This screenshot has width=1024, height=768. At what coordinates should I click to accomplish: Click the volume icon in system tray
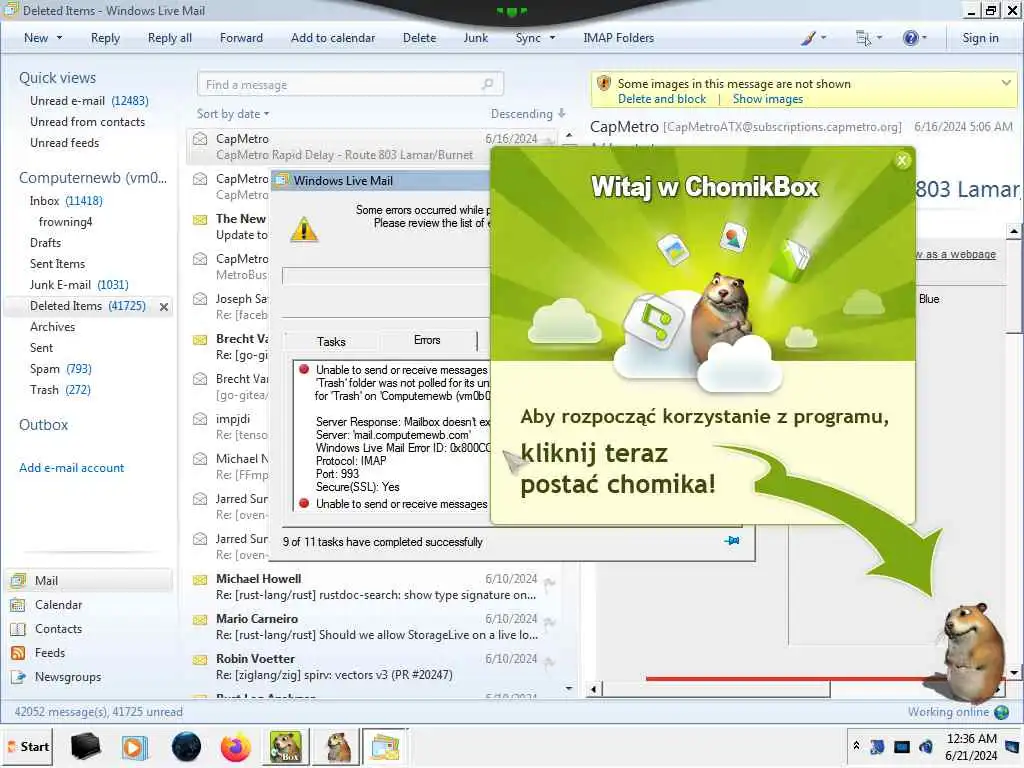point(925,746)
